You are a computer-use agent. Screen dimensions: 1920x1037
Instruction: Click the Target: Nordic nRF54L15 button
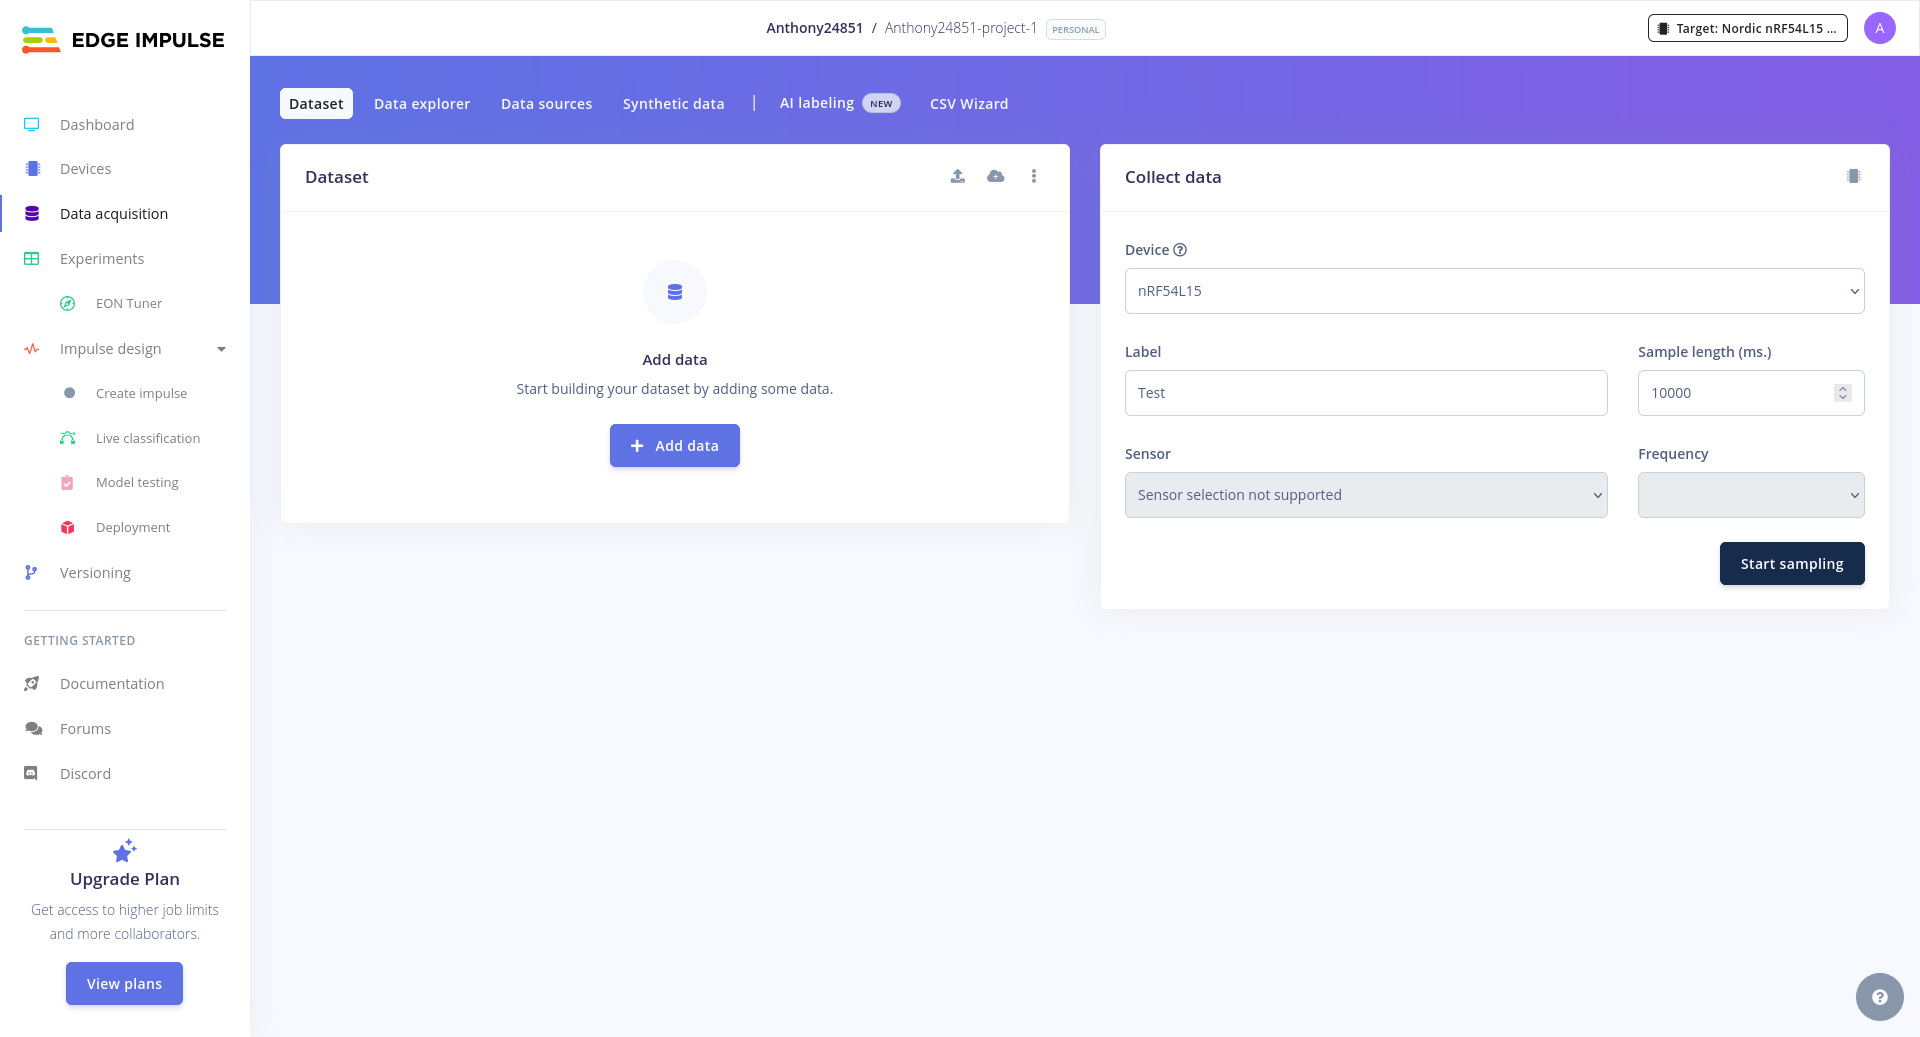[1748, 28]
